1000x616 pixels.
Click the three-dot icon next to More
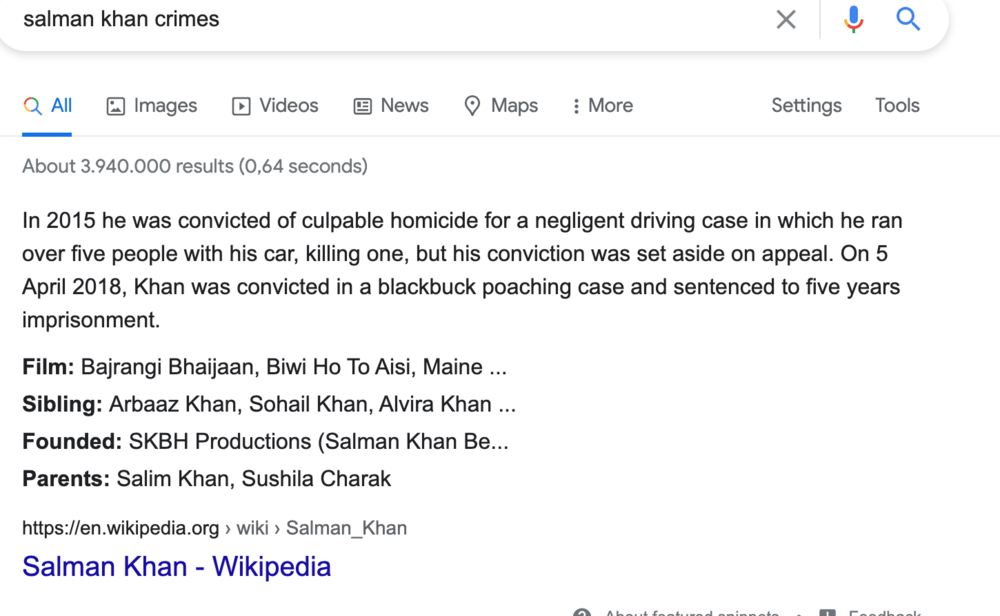[x=577, y=106]
